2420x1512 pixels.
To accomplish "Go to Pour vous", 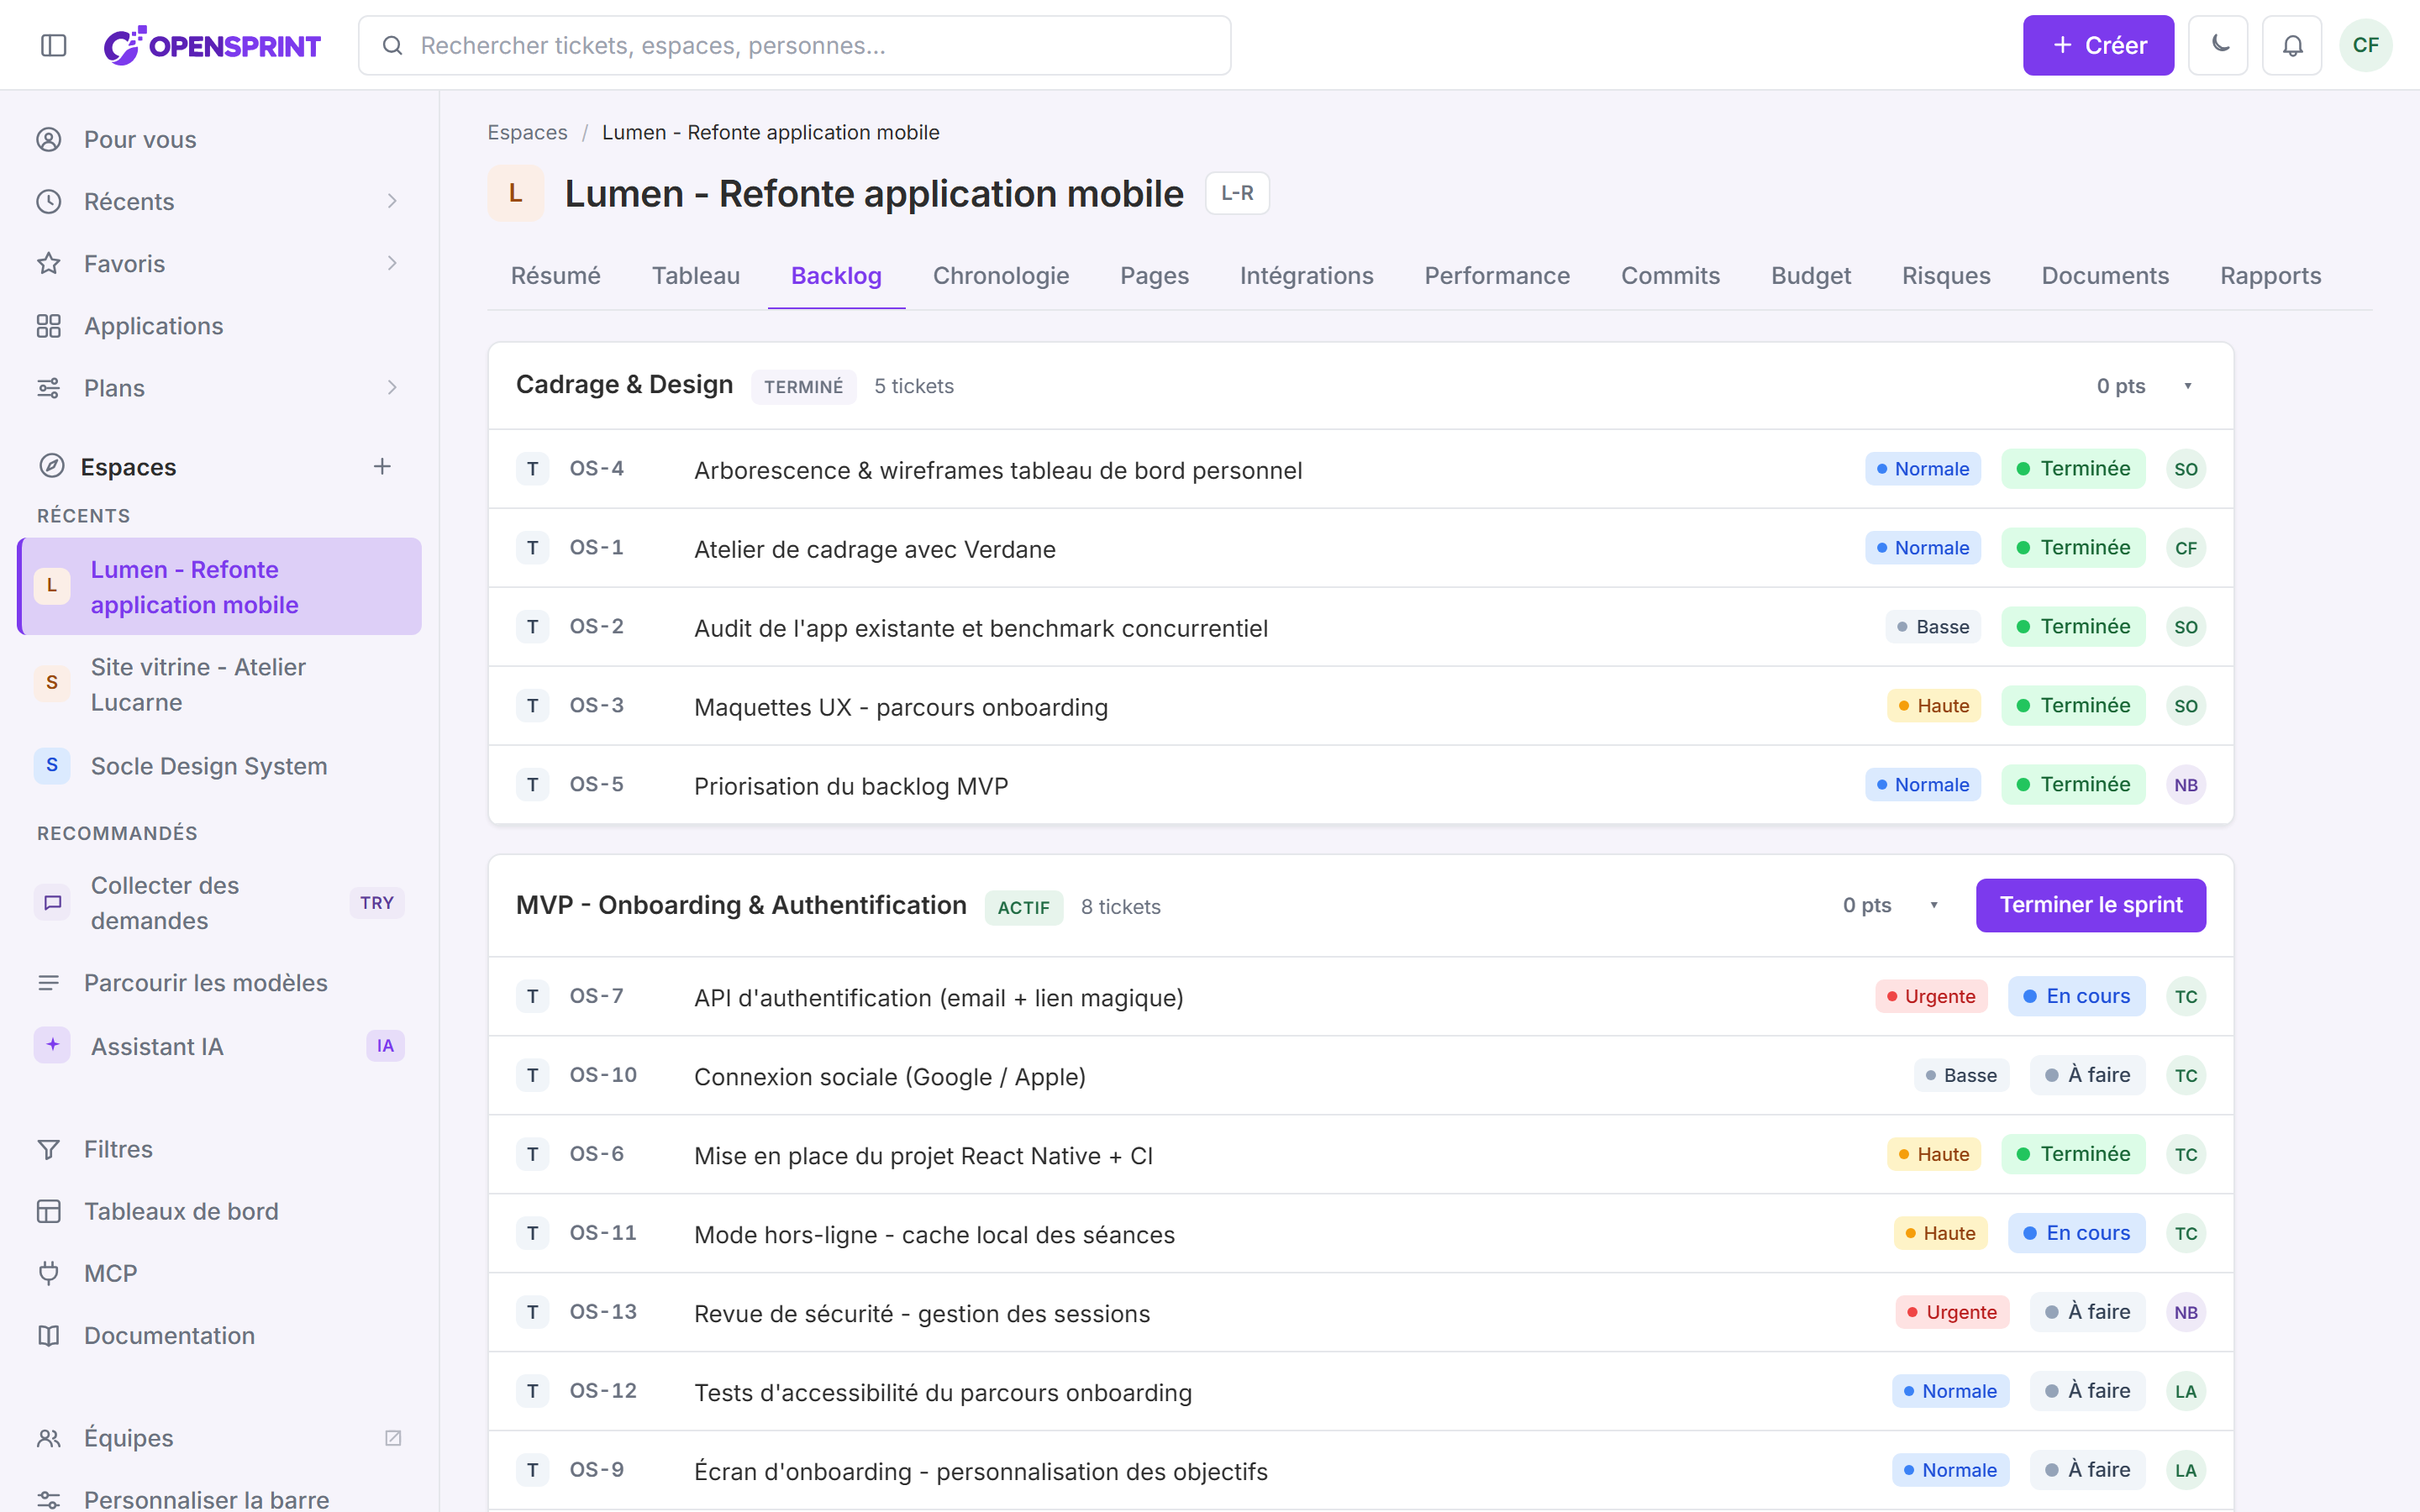I will coord(220,139).
